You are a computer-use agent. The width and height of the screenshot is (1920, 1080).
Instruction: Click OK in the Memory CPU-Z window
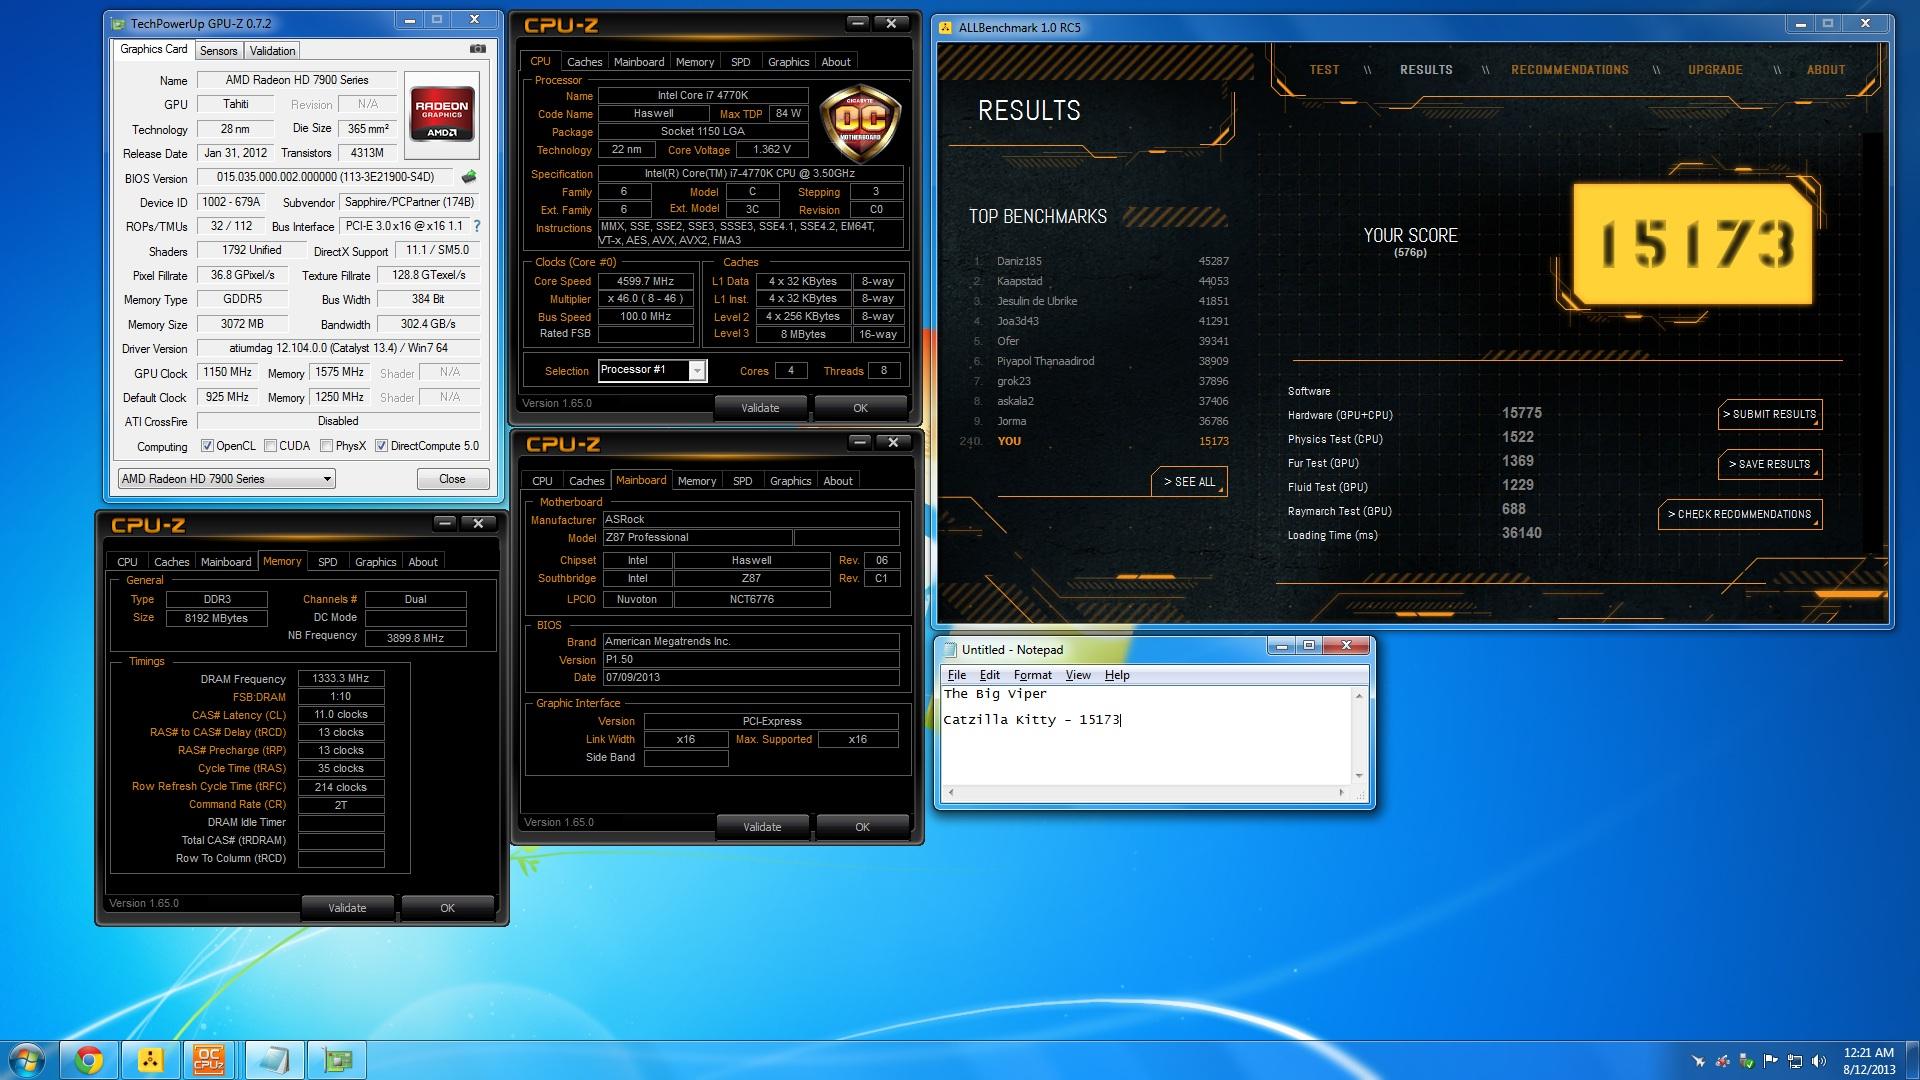point(447,908)
